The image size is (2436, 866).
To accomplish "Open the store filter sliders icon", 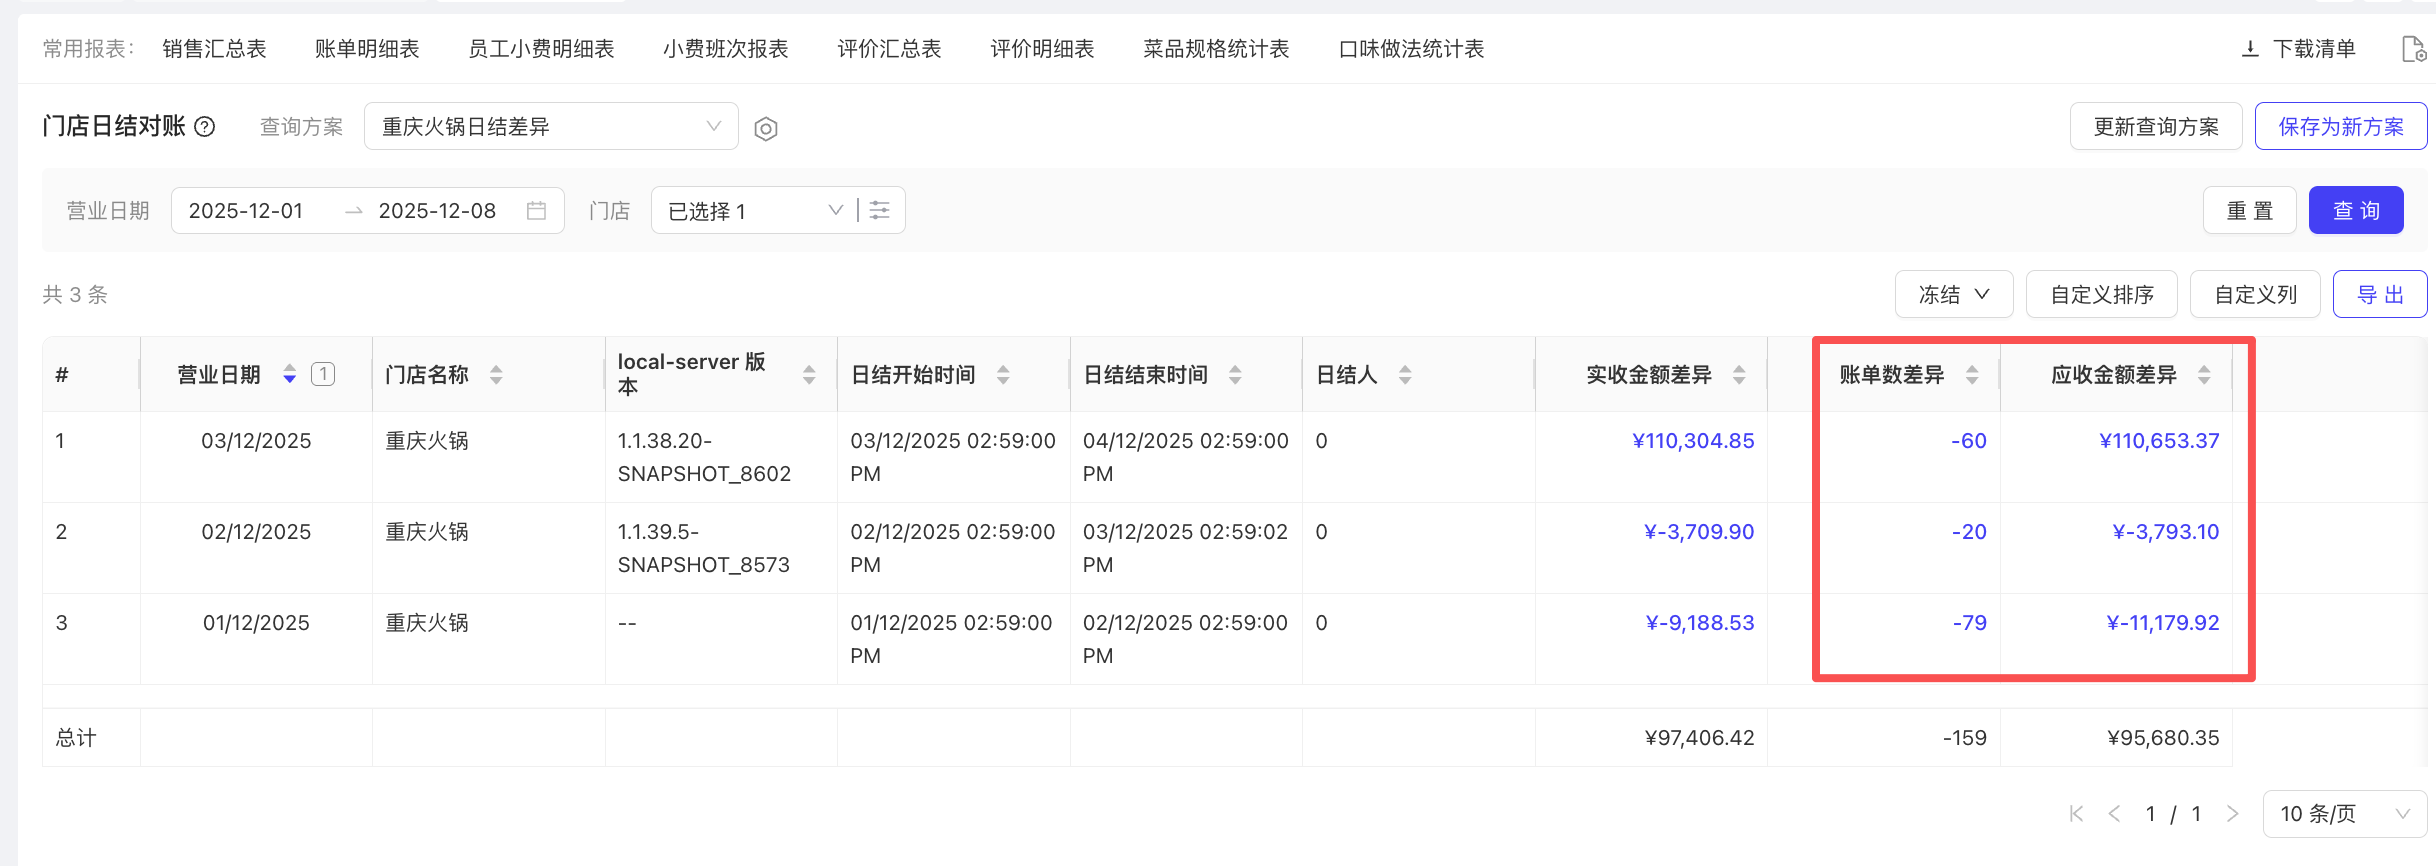I will 880,210.
